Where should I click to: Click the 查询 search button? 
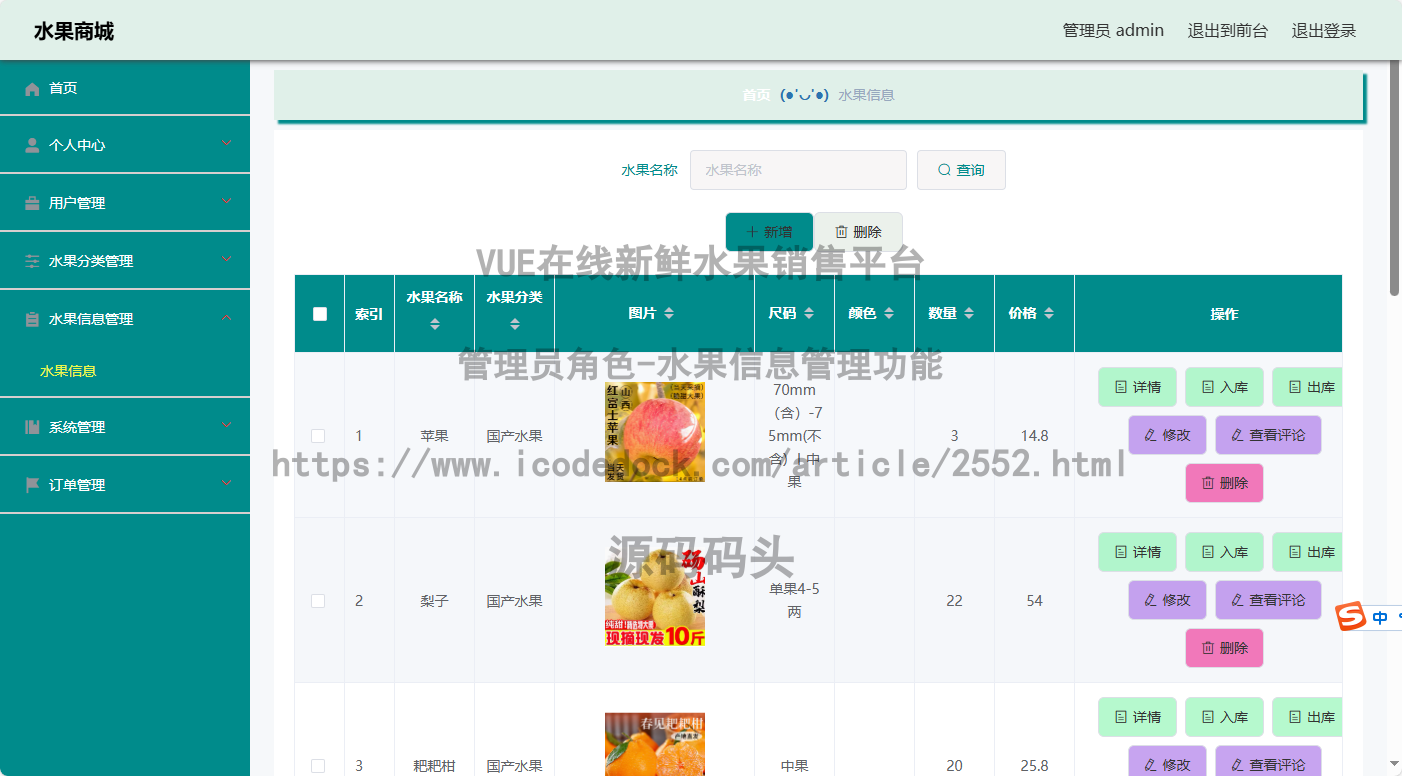point(961,170)
